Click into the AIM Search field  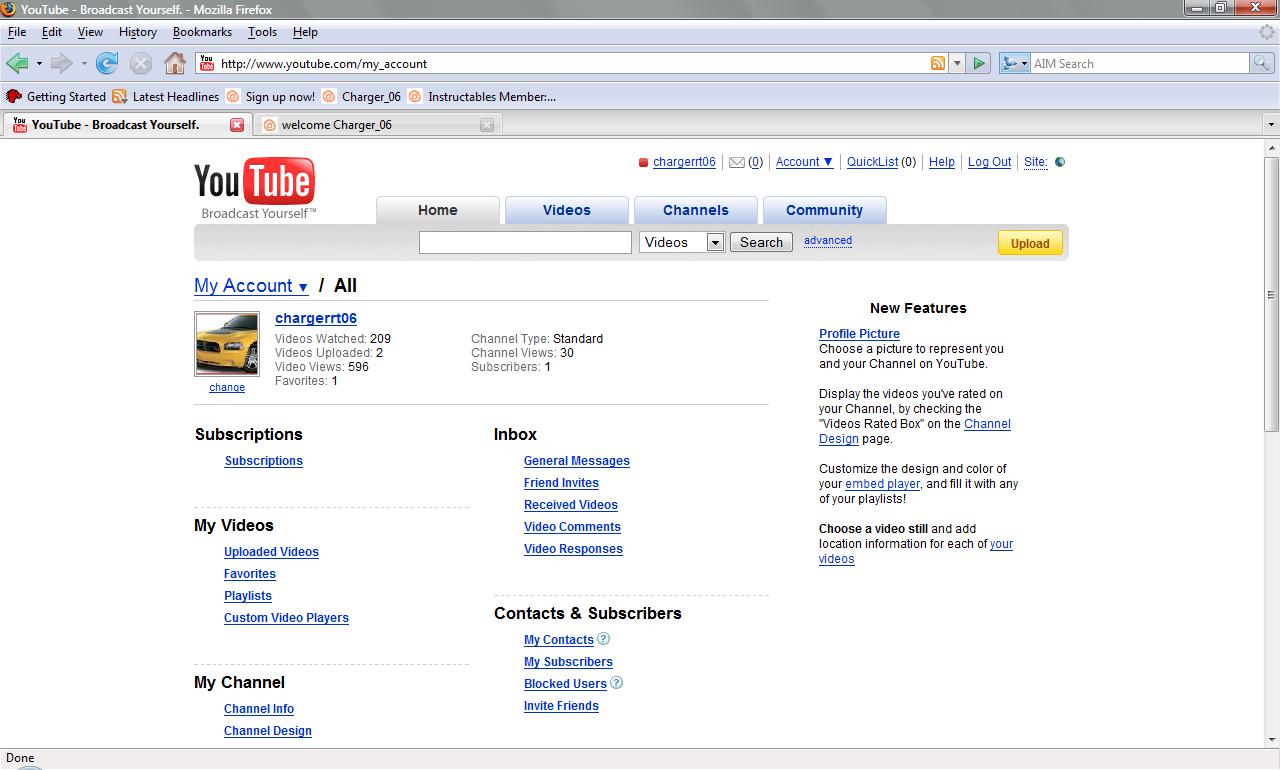point(1140,63)
